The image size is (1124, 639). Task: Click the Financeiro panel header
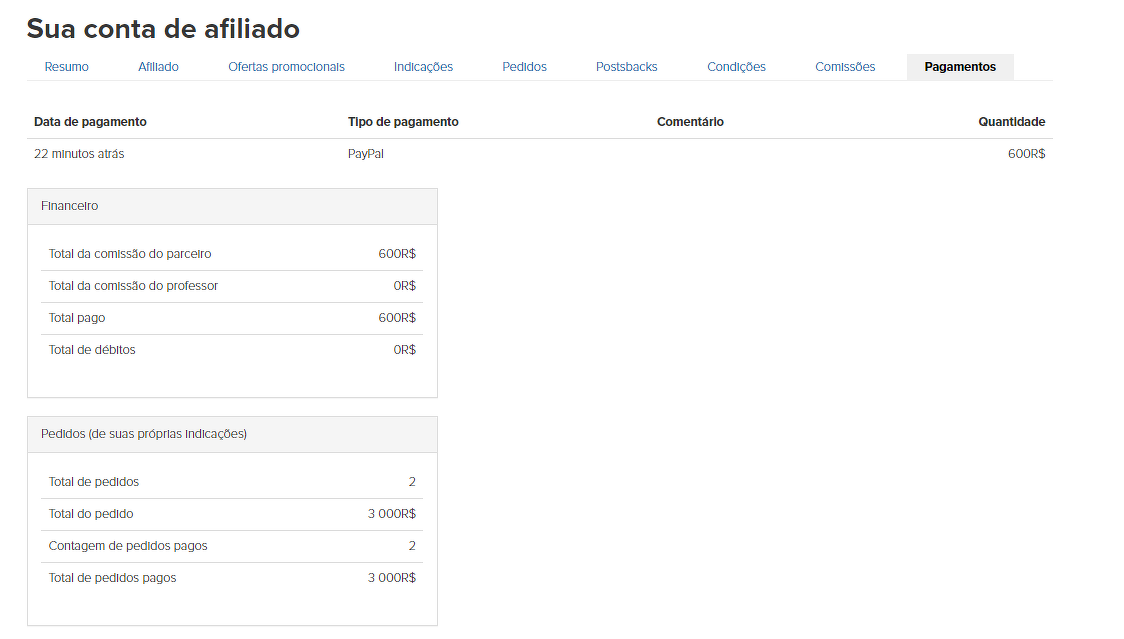tap(231, 206)
